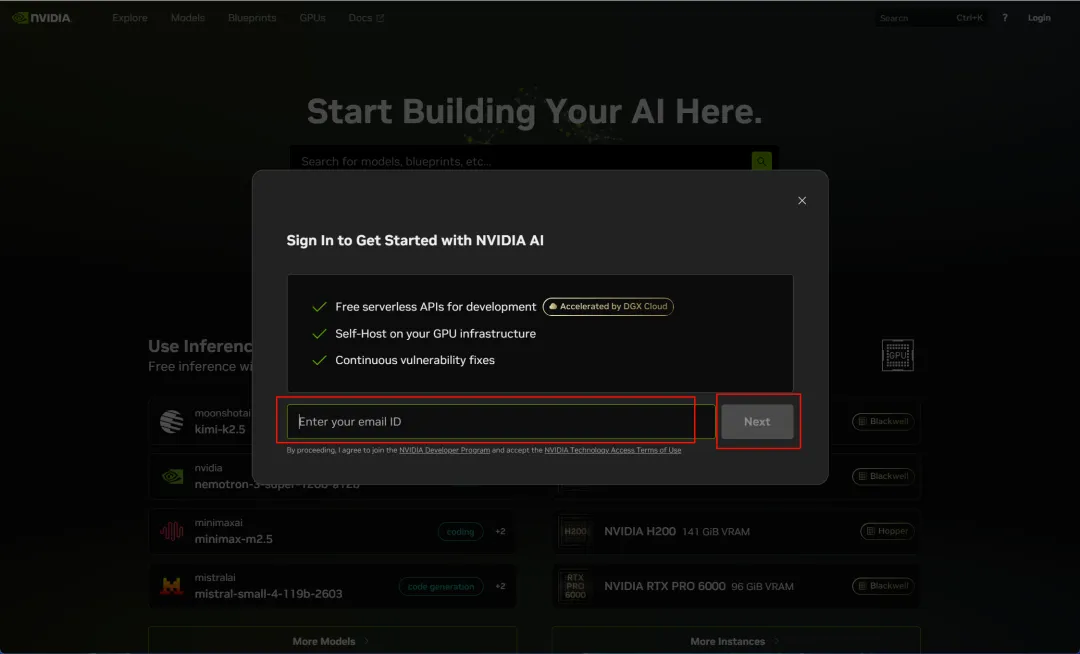Open NVIDIA Technology Access Terms of Use link

tap(612, 450)
